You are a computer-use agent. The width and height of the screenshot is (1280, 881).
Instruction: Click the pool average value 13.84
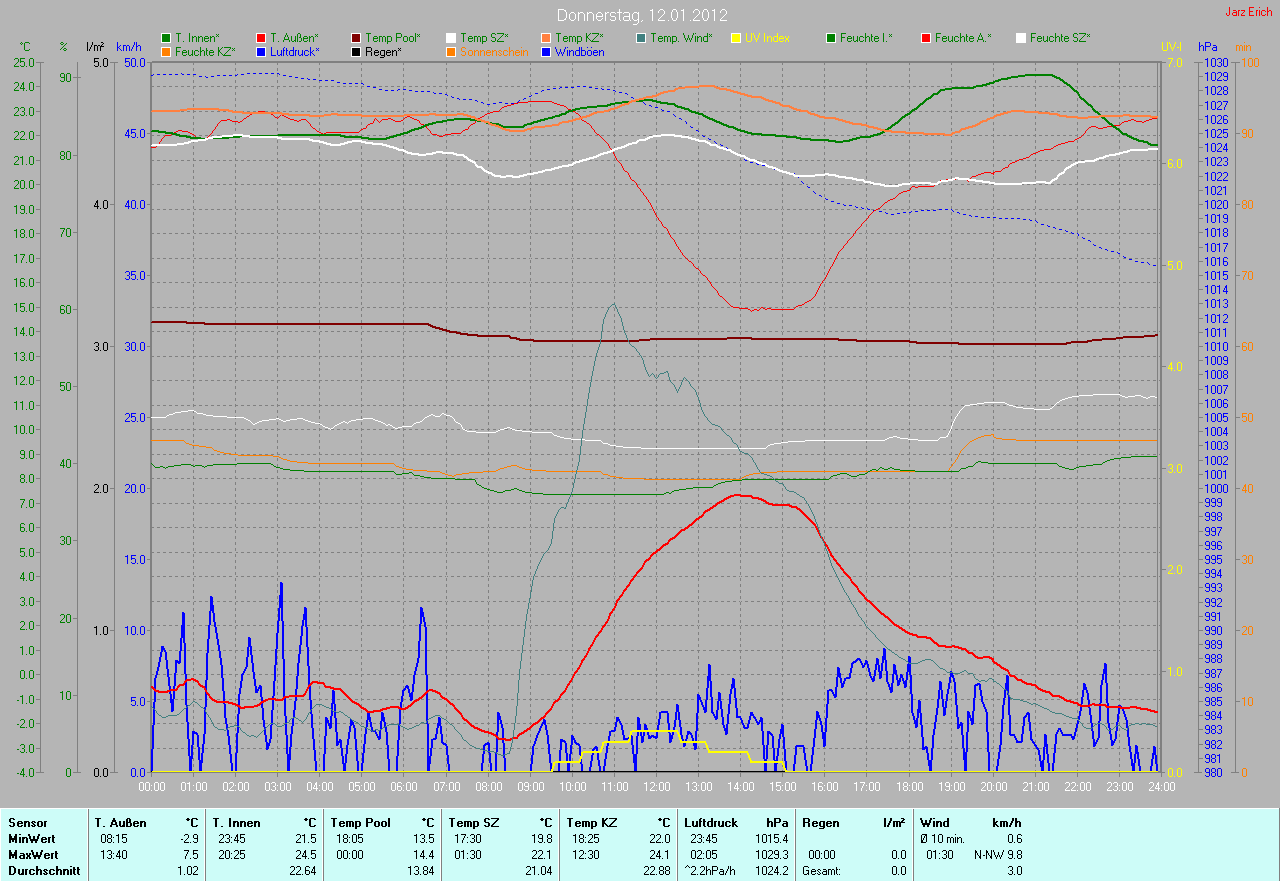[420, 871]
